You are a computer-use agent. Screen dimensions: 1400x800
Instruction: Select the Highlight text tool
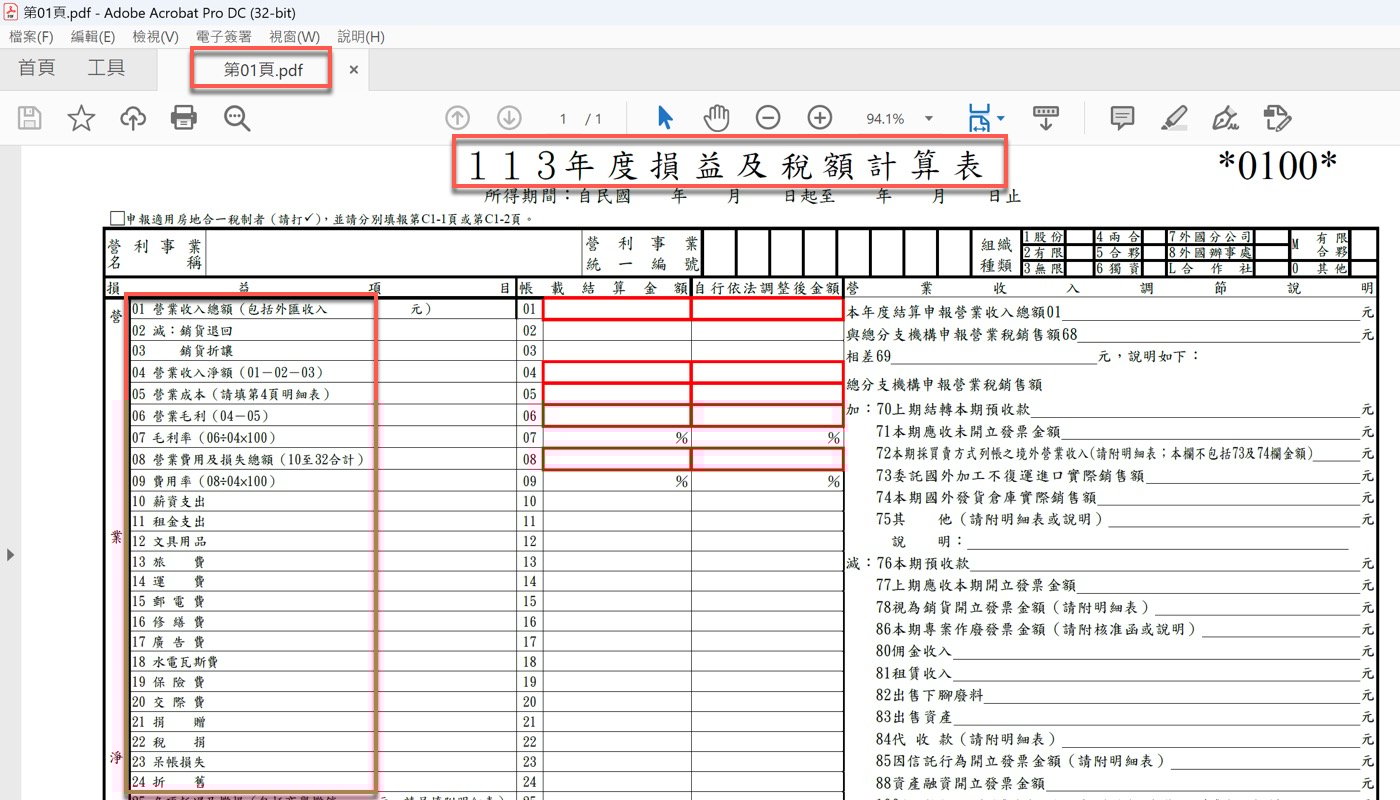[1174, 117]
